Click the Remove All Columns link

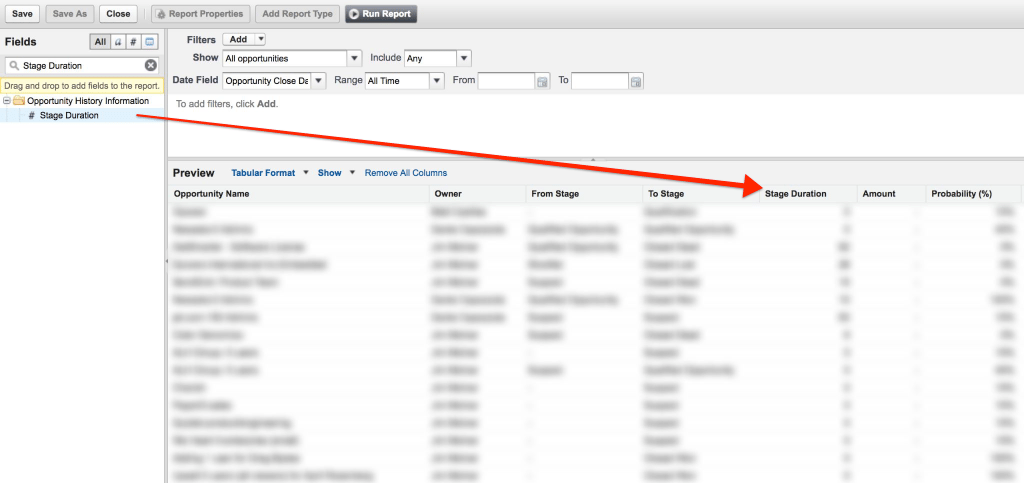(x=406, y=173)
